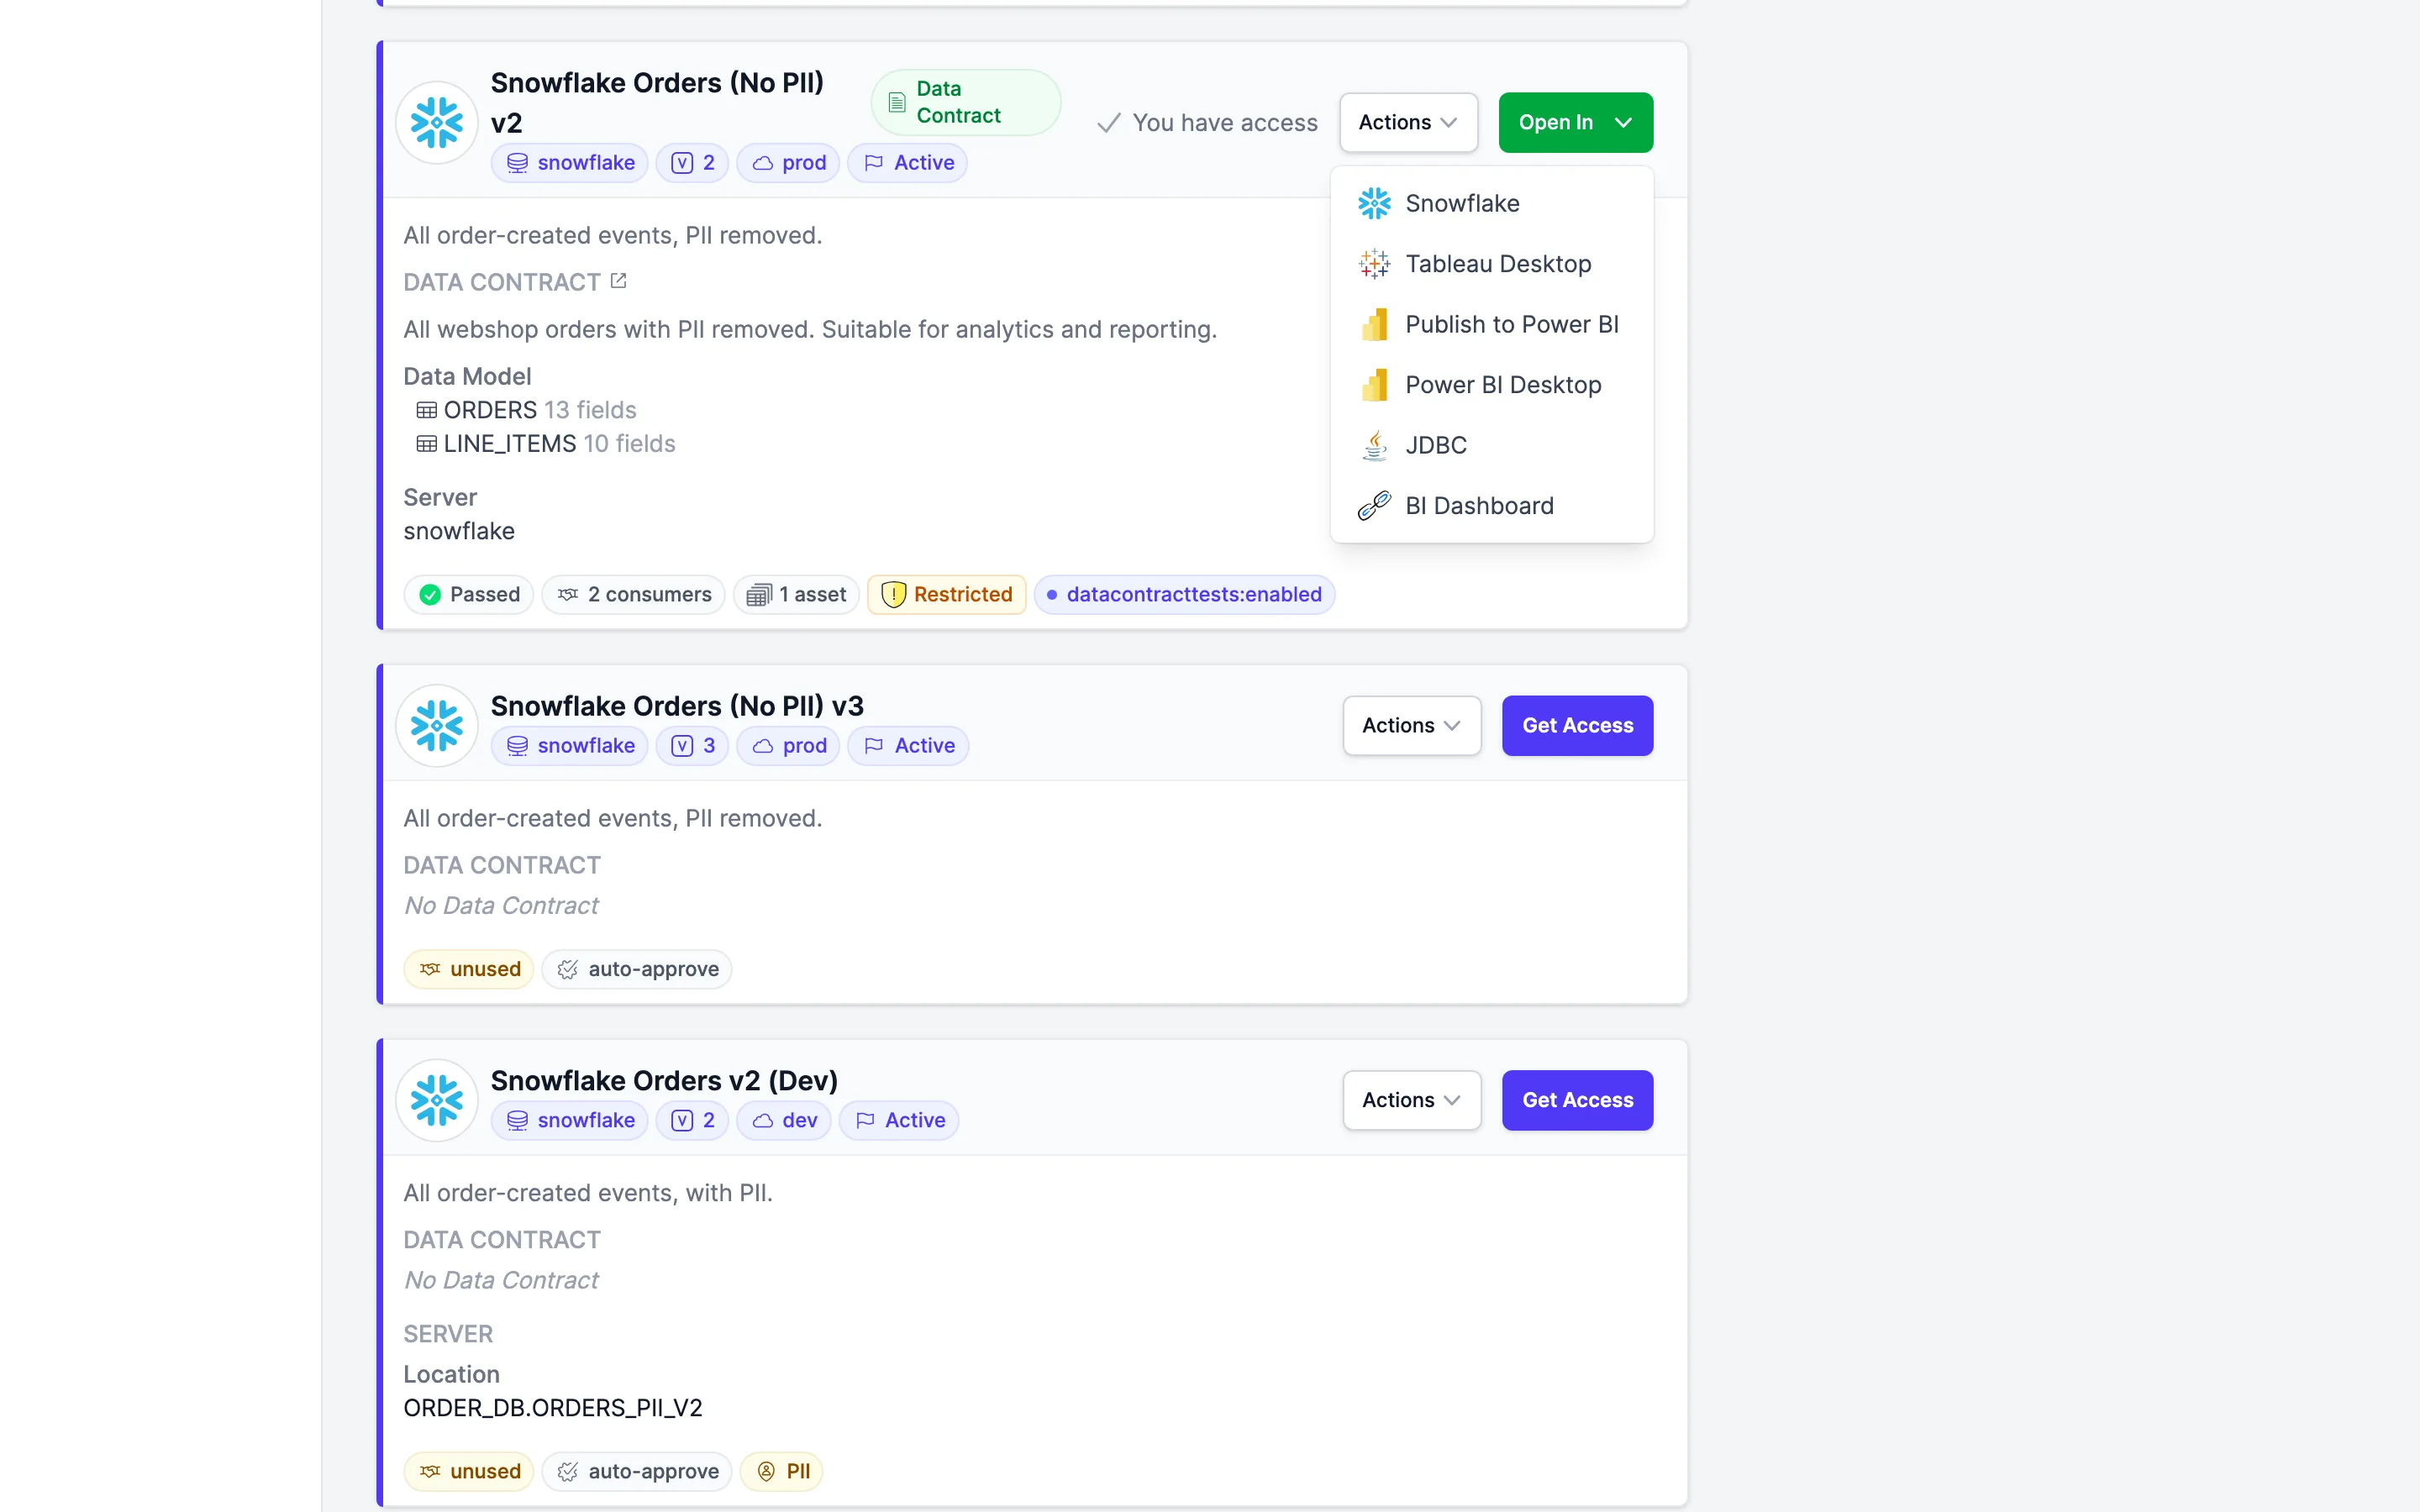Click the flag icon in v3 Active tag
The height and width of the screenshot is (1512, 2420).
874,746
